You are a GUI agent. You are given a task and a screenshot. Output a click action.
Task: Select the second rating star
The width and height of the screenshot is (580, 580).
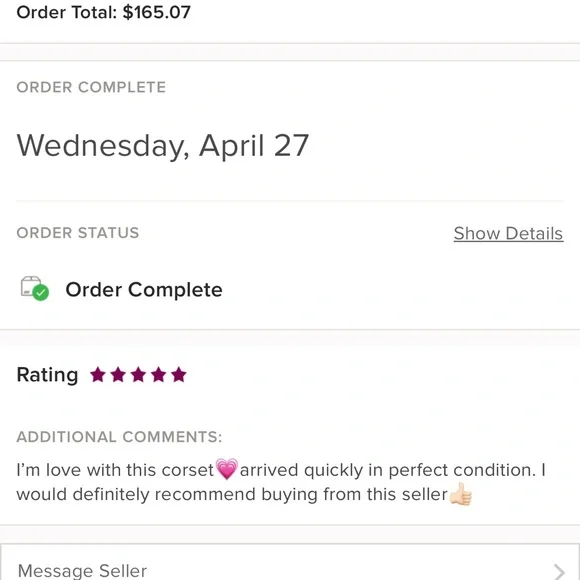coord(118,374)
